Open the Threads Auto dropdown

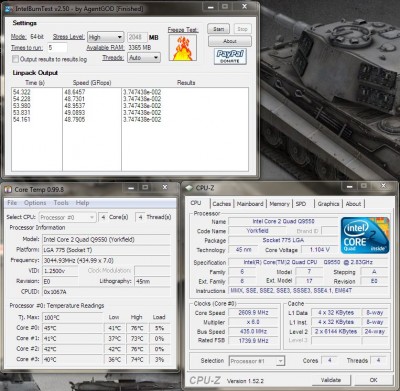click(x=144, y=58)
